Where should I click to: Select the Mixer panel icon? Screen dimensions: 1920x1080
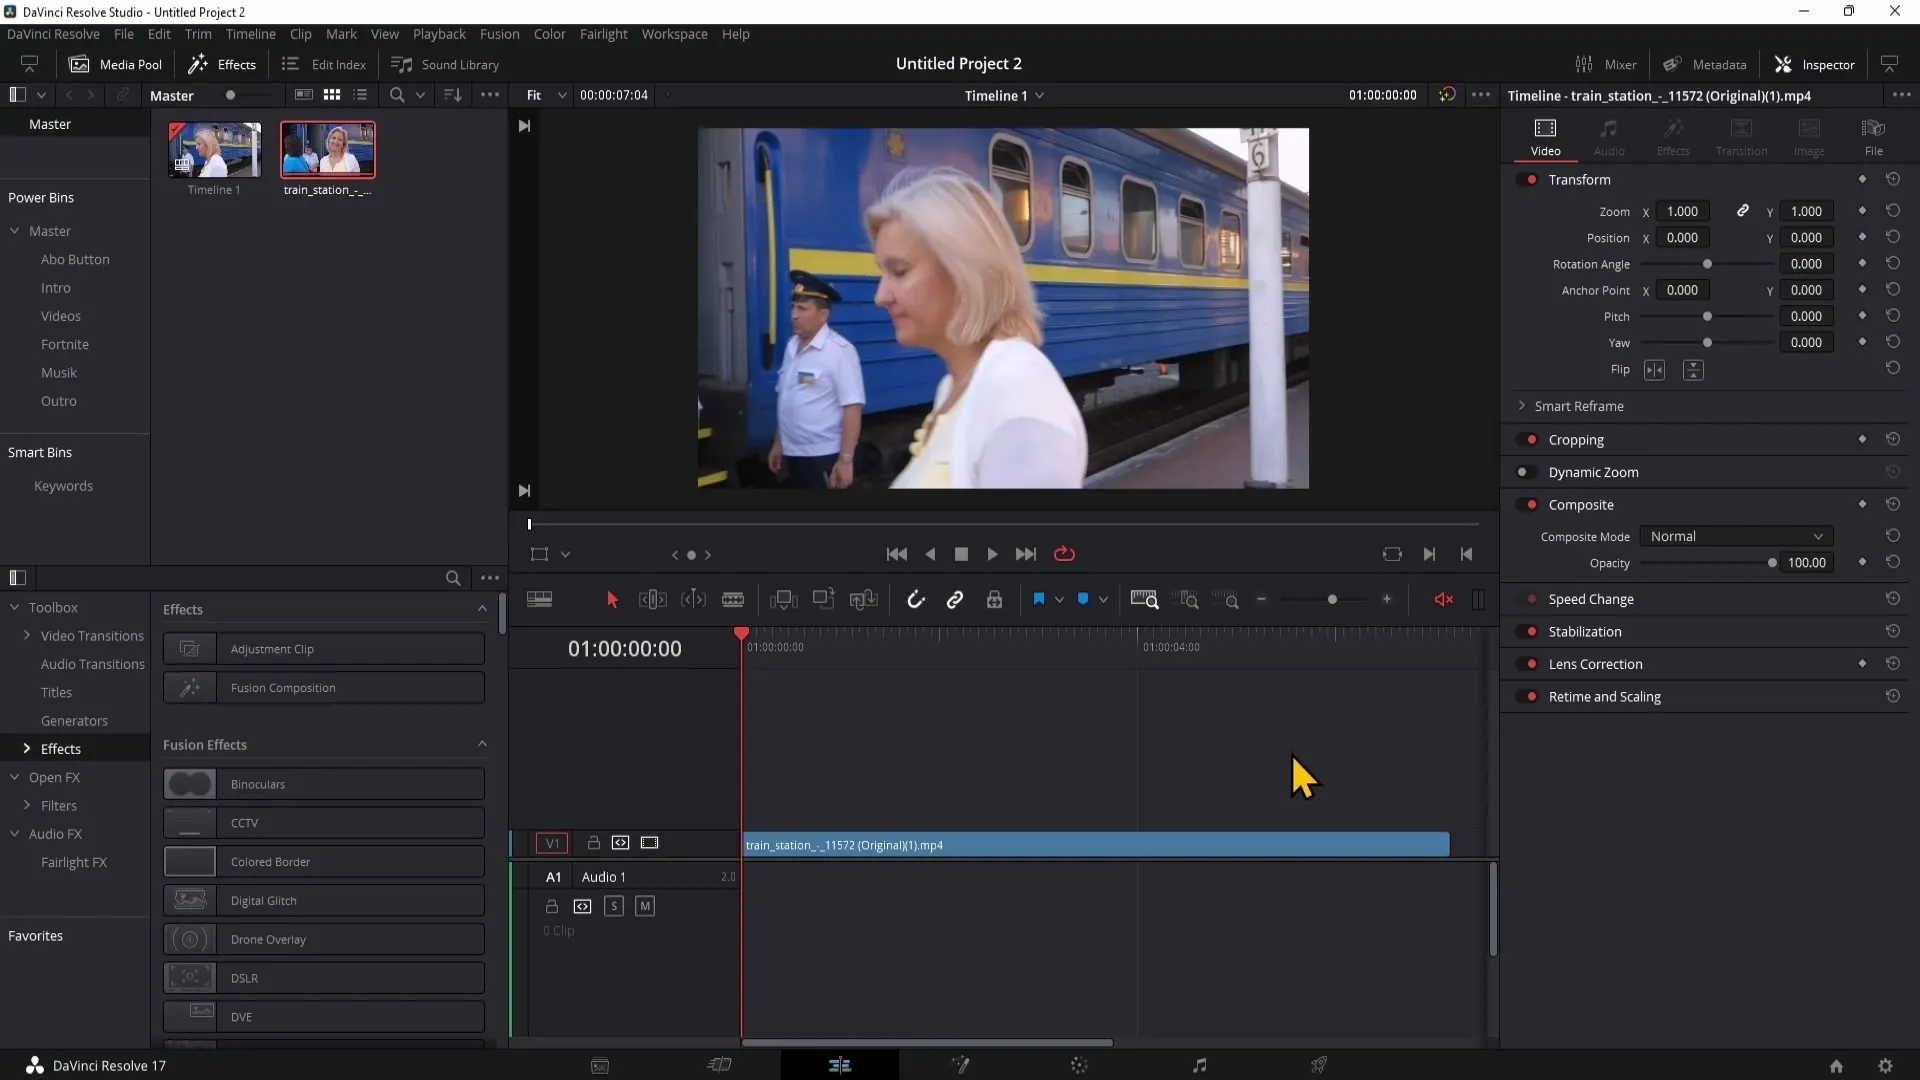click(x=1584, y=63)
